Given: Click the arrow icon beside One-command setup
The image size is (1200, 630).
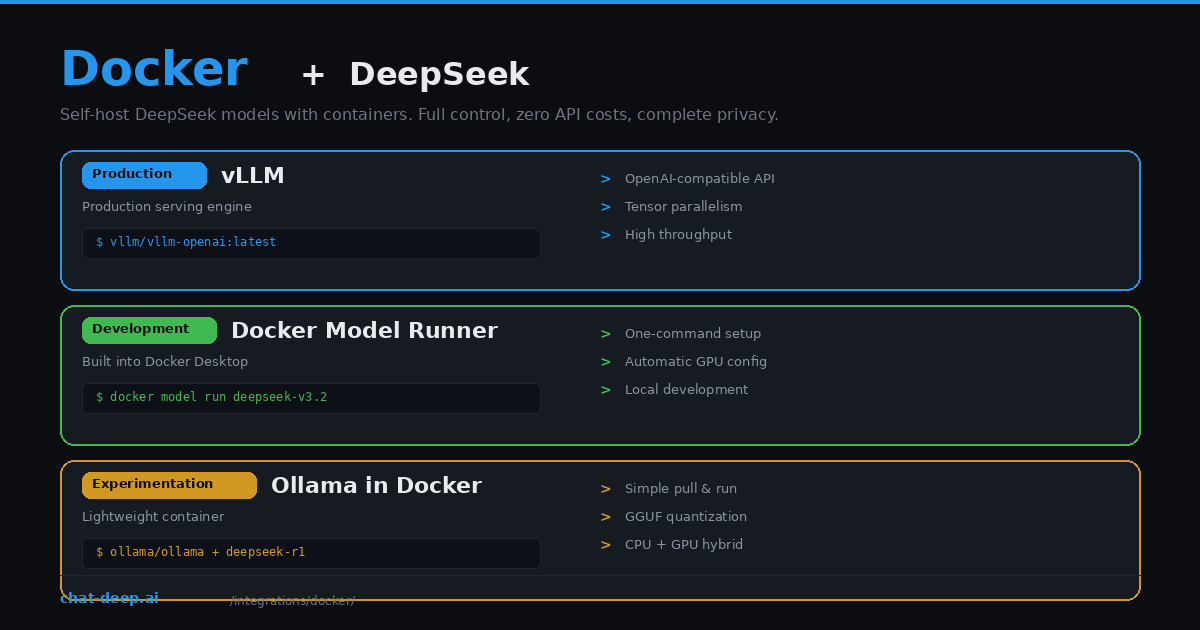Looking at the screenshot, I should point(605,333).
